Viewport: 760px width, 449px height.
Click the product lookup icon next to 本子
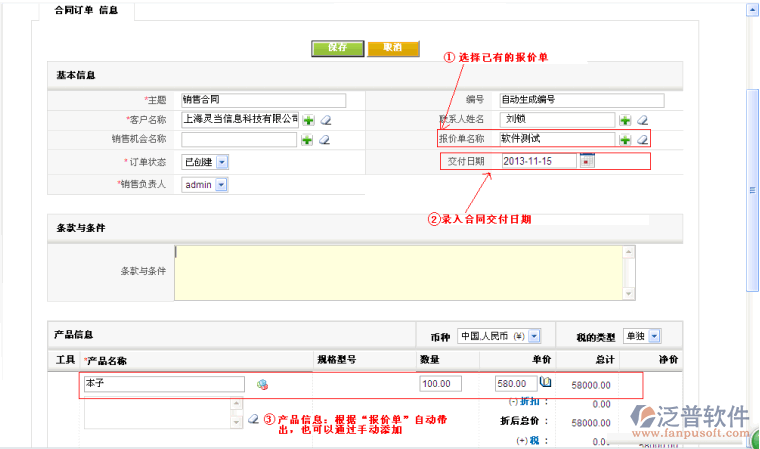pyautogui.click(x=262, y=384)
